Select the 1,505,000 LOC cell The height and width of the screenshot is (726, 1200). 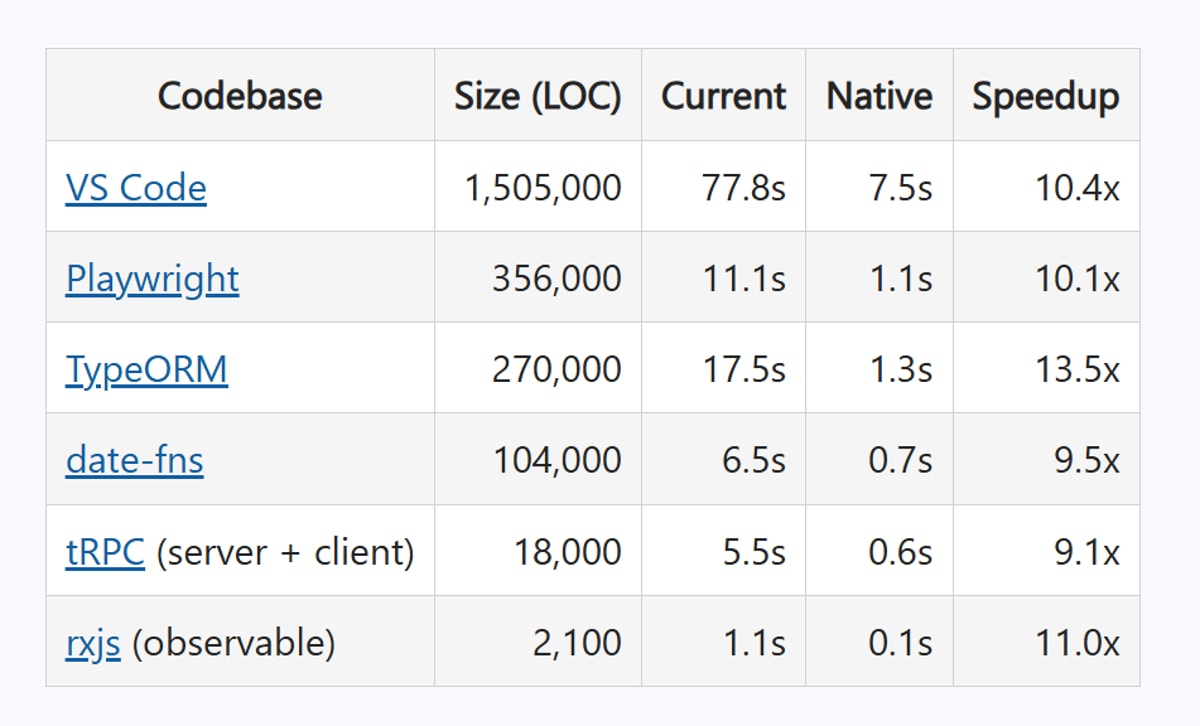pos(543,187)
